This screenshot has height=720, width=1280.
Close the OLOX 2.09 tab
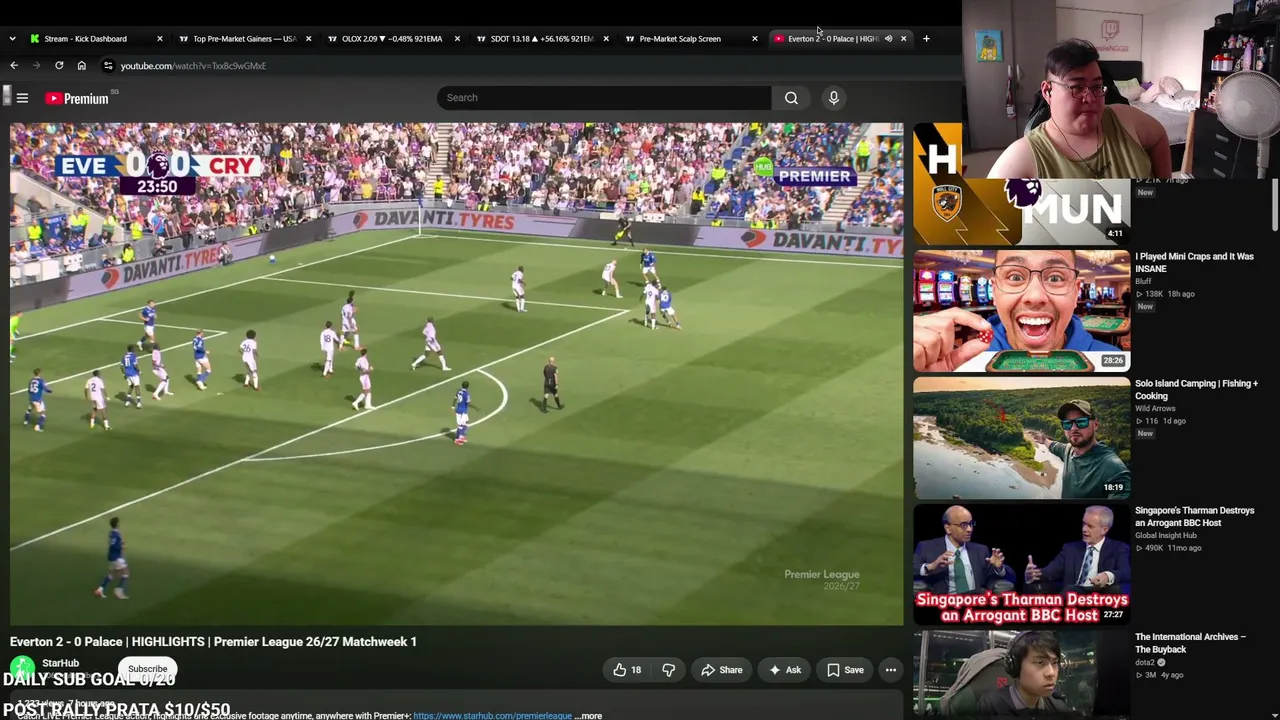(457, 39)
